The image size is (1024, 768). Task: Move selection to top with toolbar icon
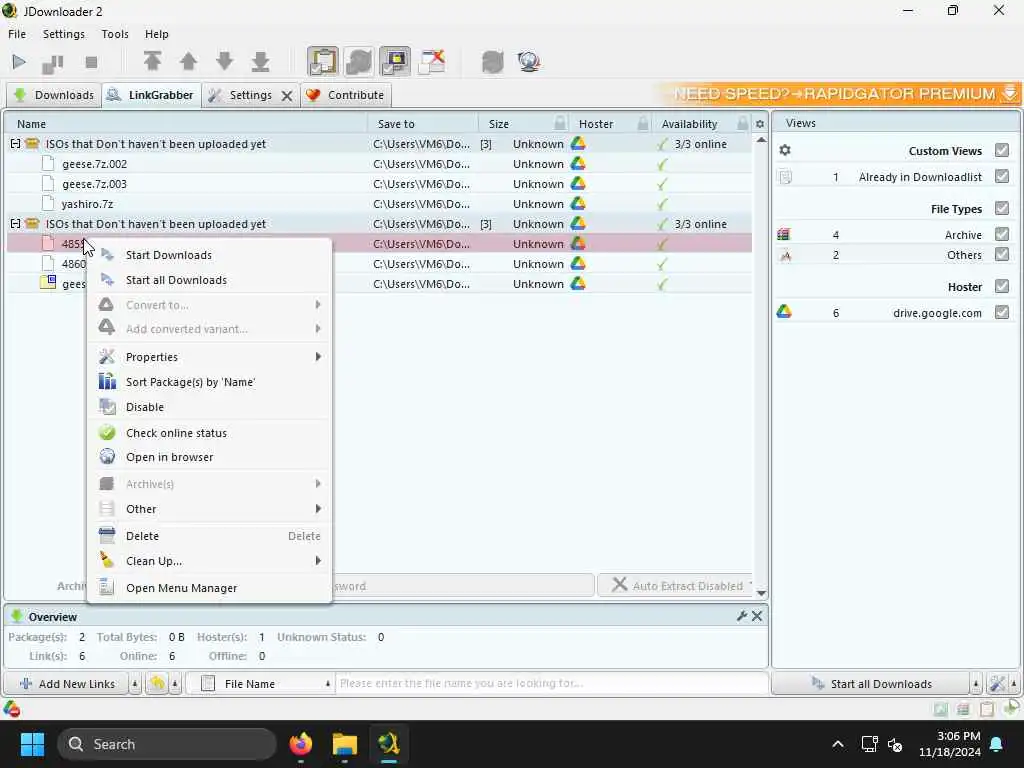(153, 61)
